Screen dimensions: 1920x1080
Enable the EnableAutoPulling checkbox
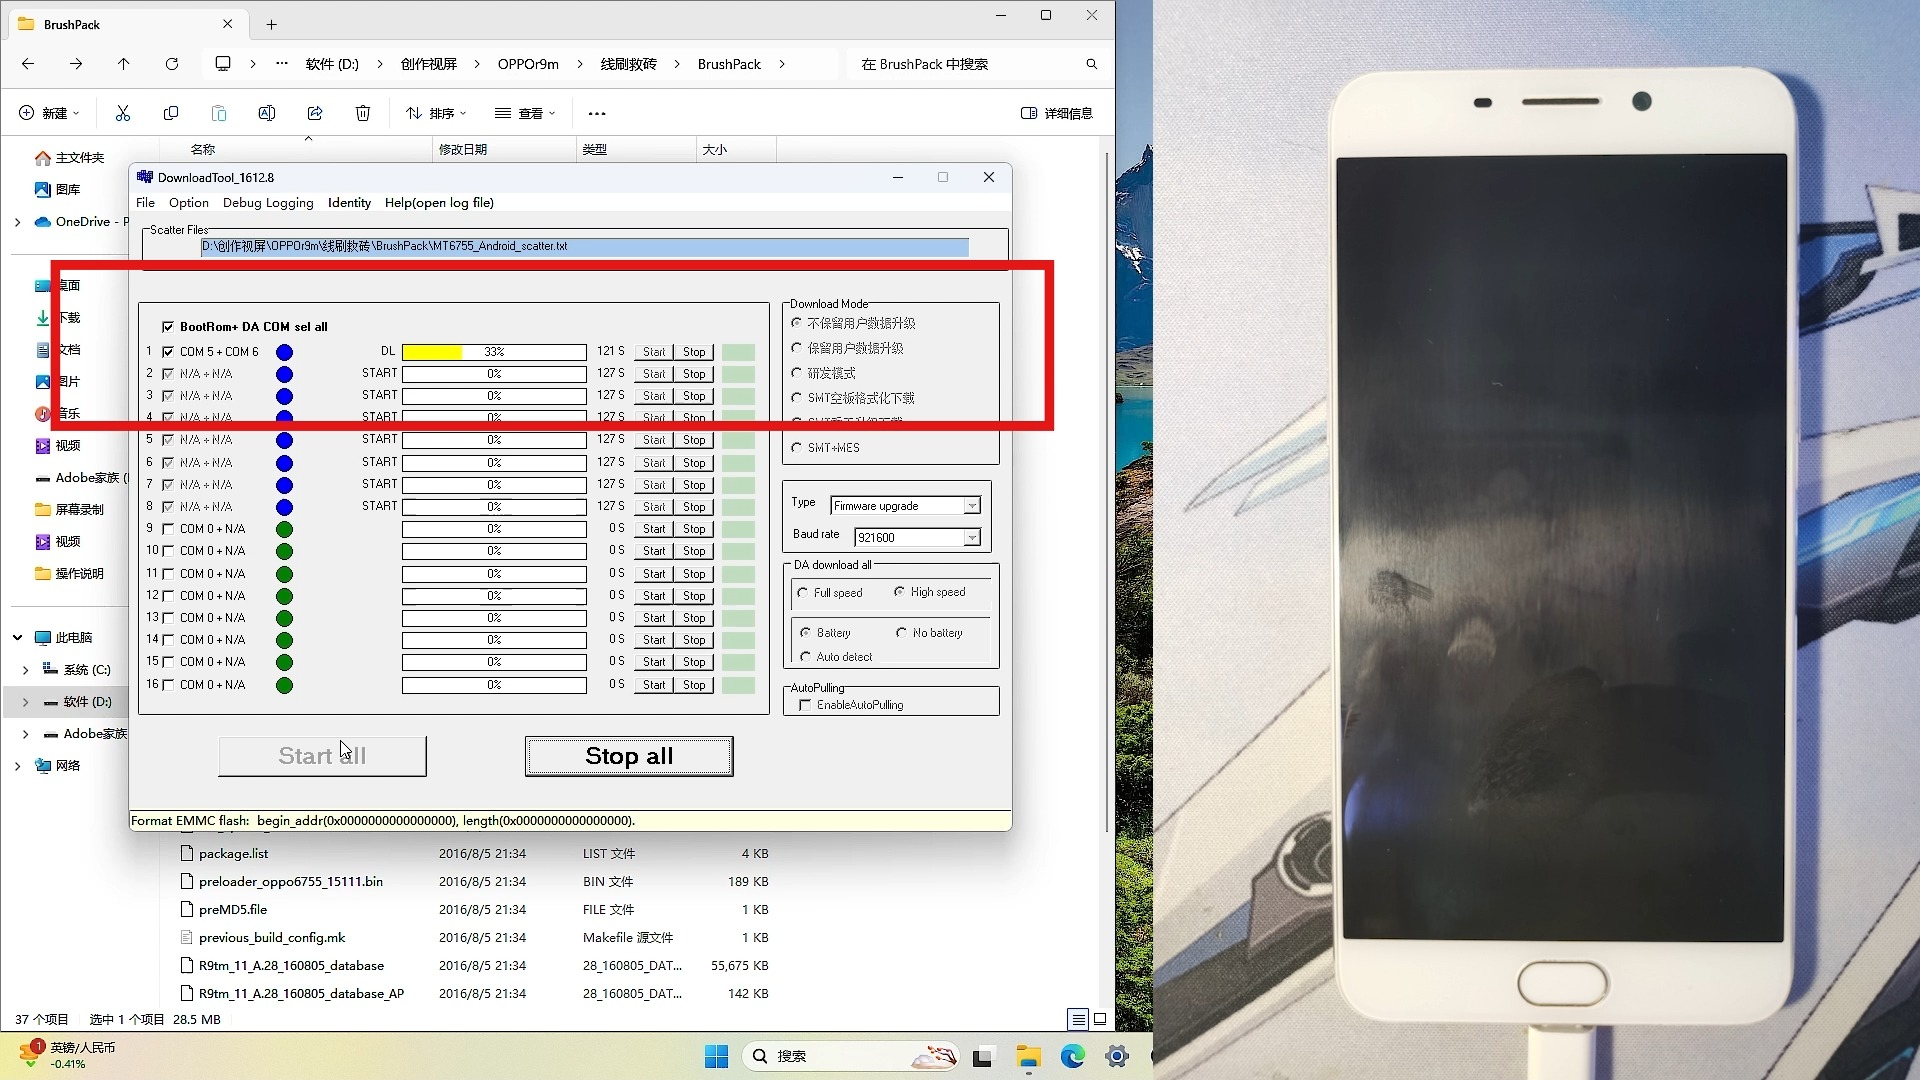pos(805,705)
